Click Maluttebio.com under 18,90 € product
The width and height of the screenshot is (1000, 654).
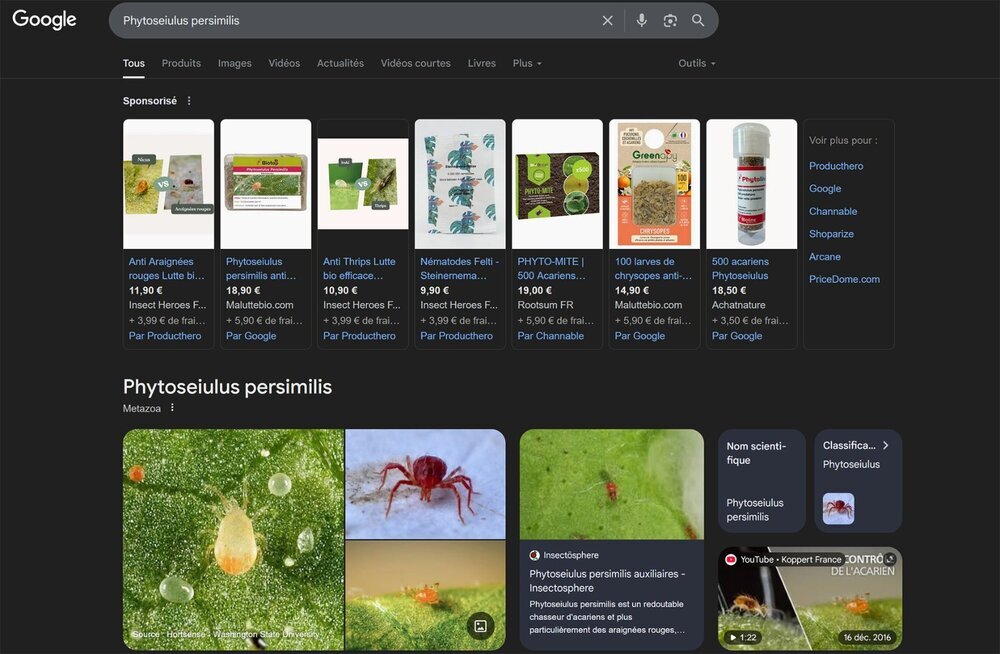(x=260, y=305)
